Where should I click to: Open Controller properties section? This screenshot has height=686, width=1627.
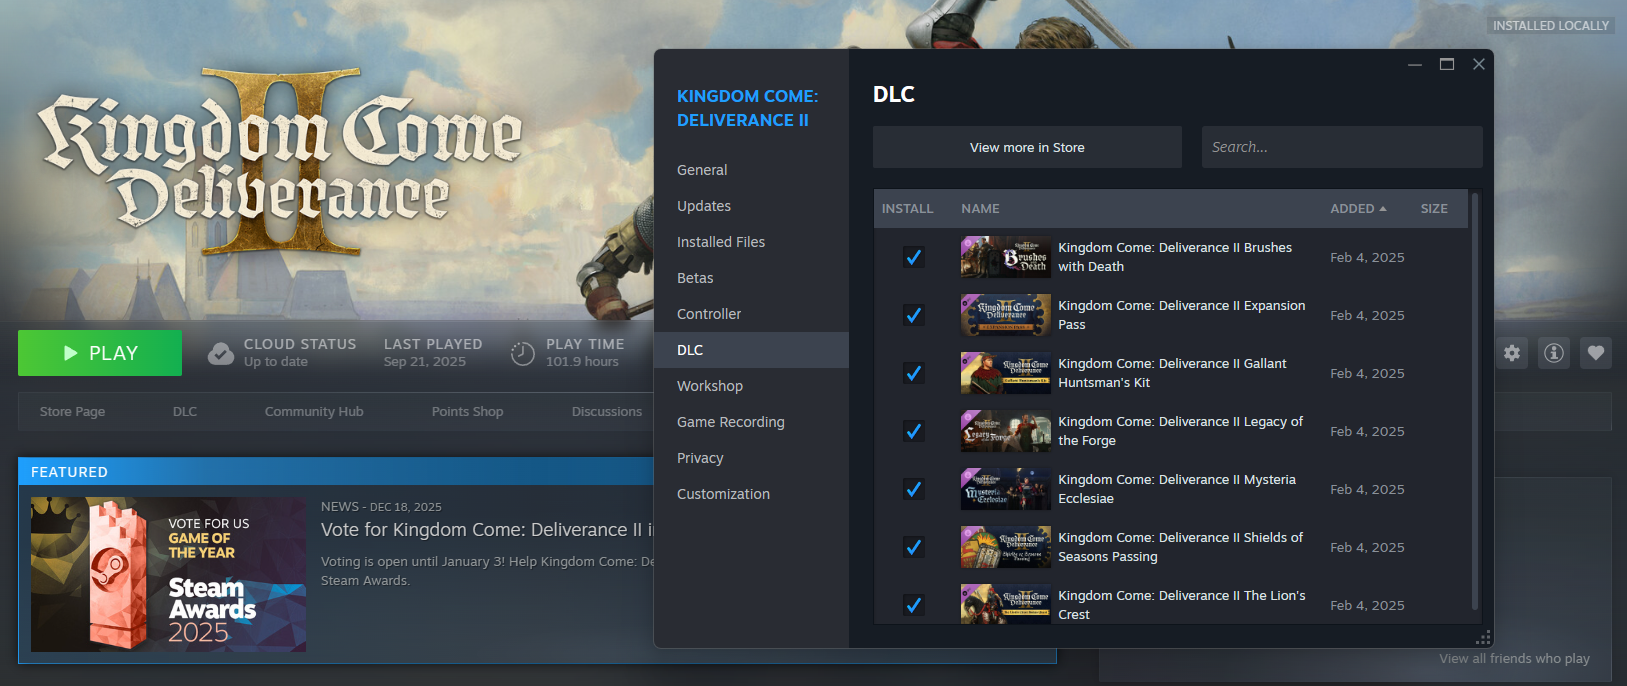751,314
